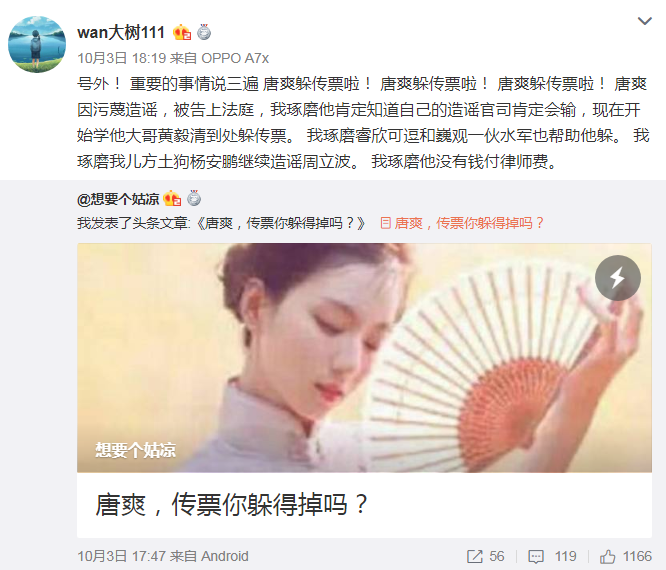Open the article cover image

(x=364, y=358)
